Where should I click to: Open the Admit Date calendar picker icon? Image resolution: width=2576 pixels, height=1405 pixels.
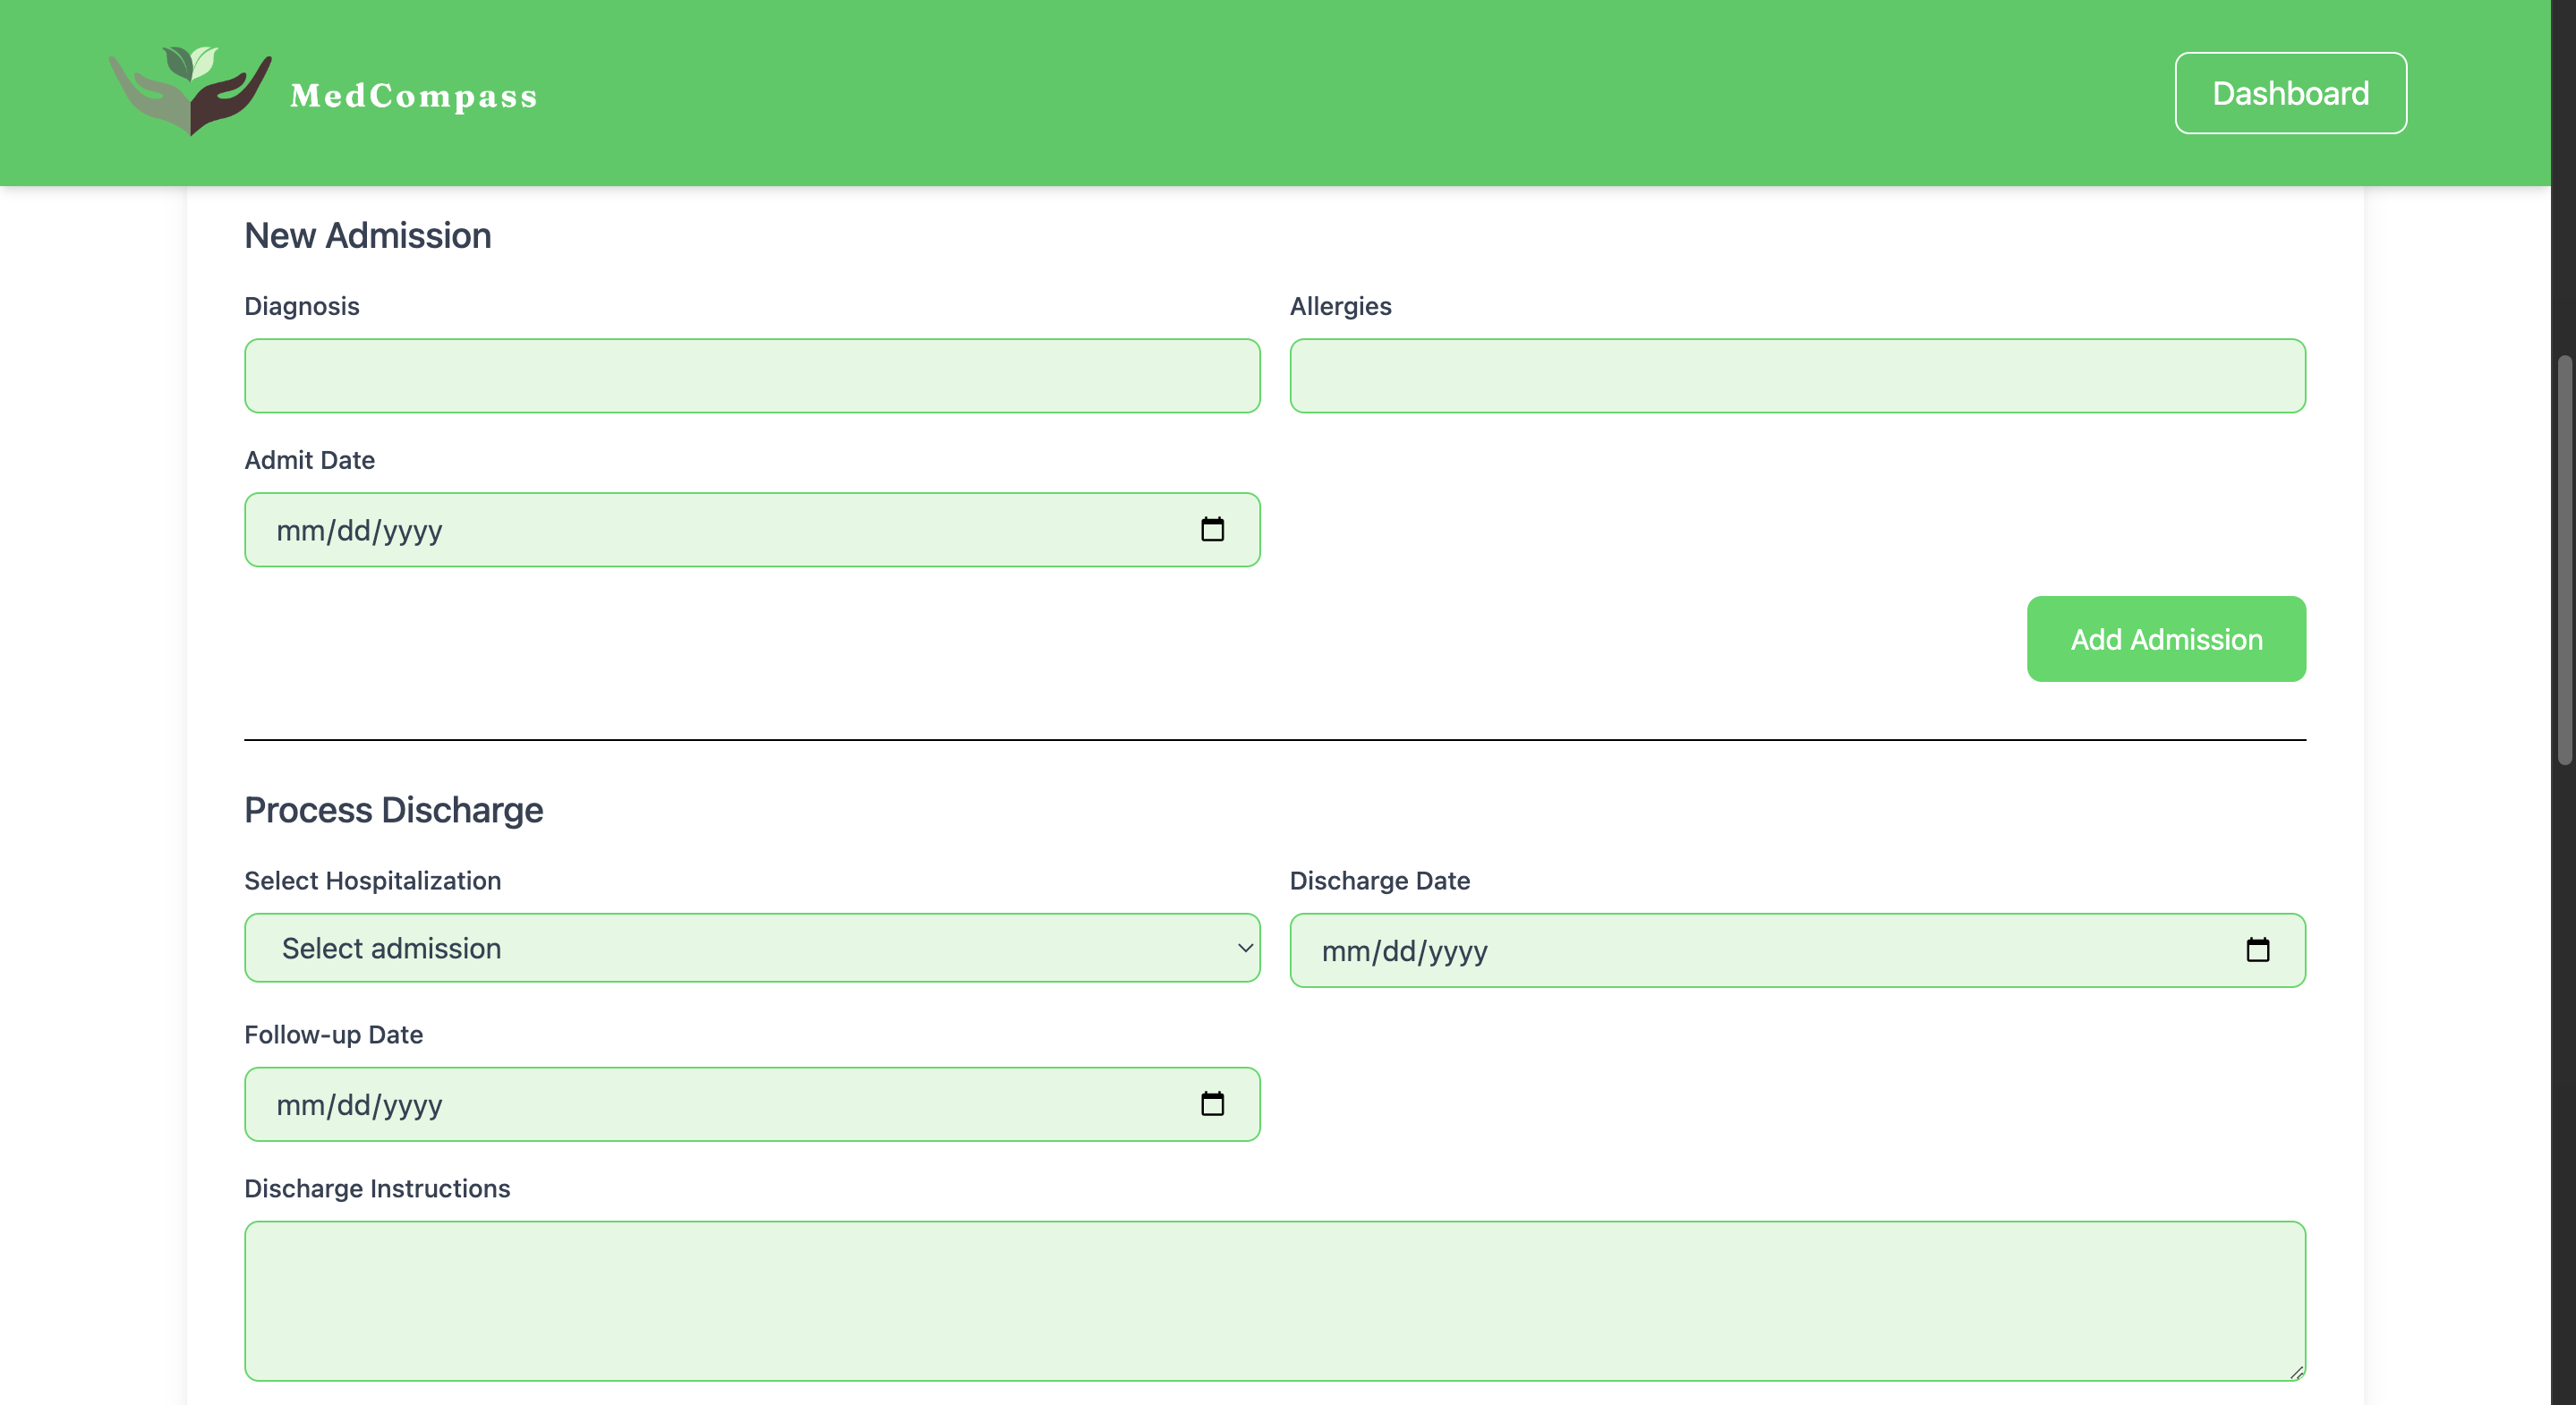coord(1212,529)
